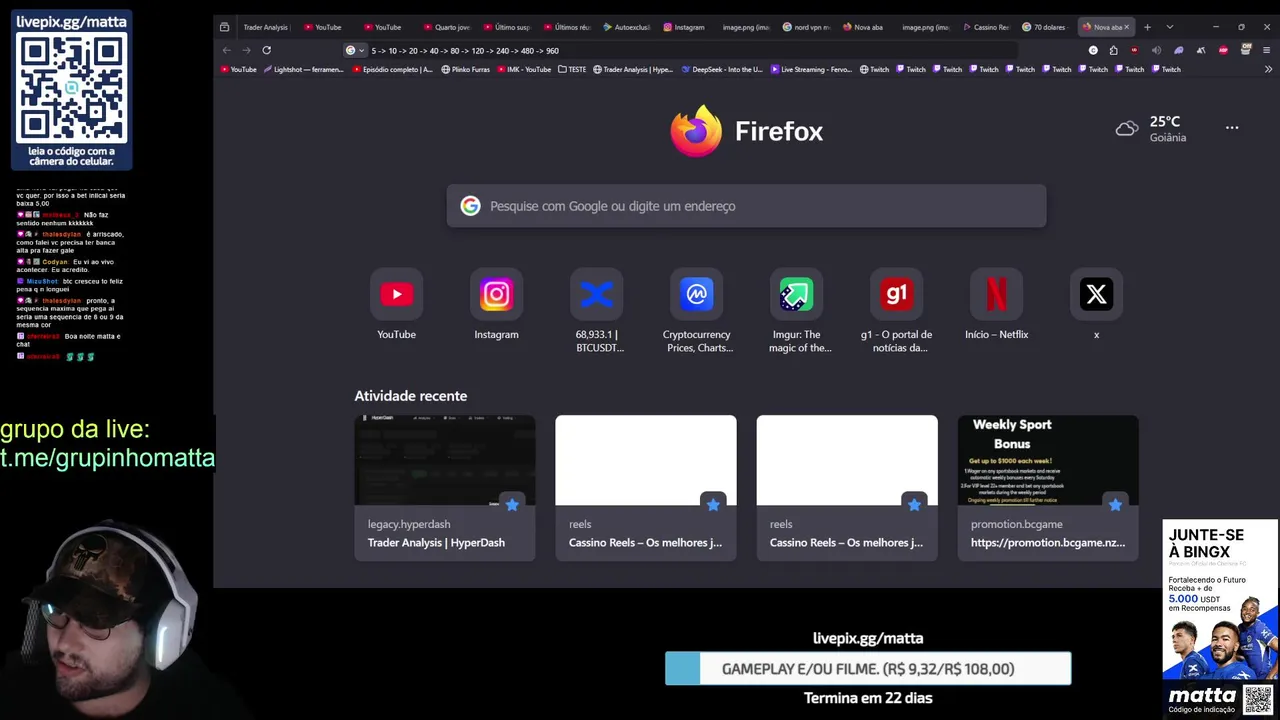Click the speaker sound extension icon
Image resolution: width=1280 pixels, height=720 pixels.
pyautogui.click(x=1156, y=50)
